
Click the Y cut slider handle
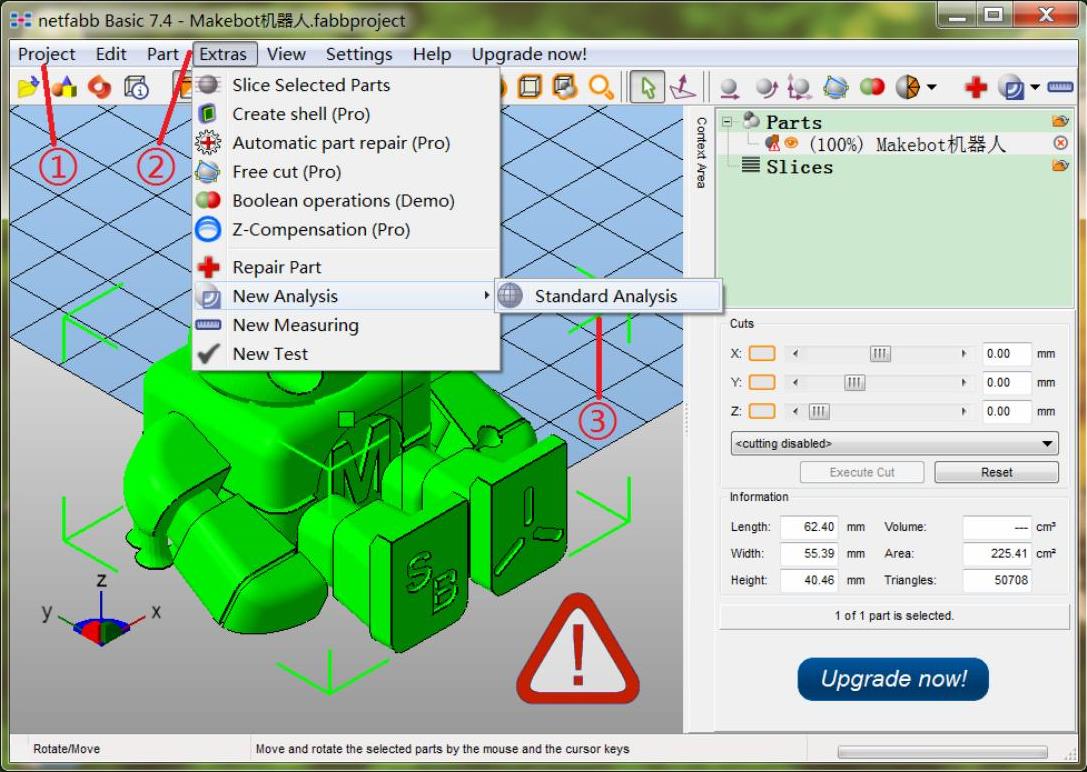pyautogui.click(x=854, y=383)
